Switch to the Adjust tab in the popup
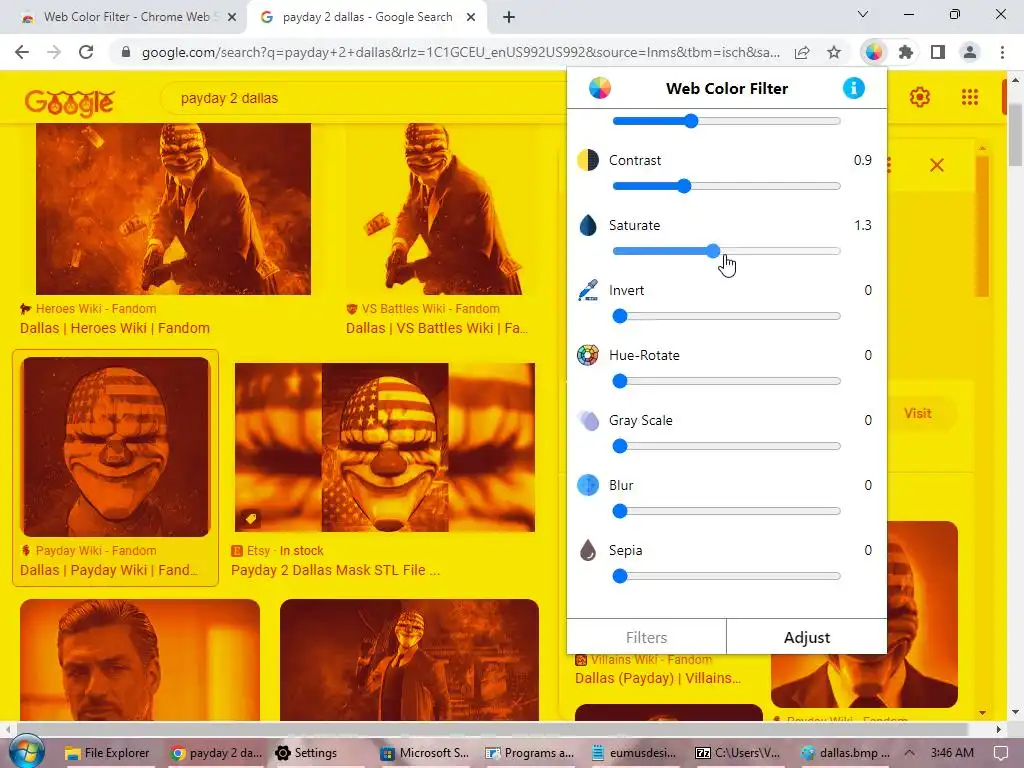This screenshot has width=1024, height=768. 807,637
